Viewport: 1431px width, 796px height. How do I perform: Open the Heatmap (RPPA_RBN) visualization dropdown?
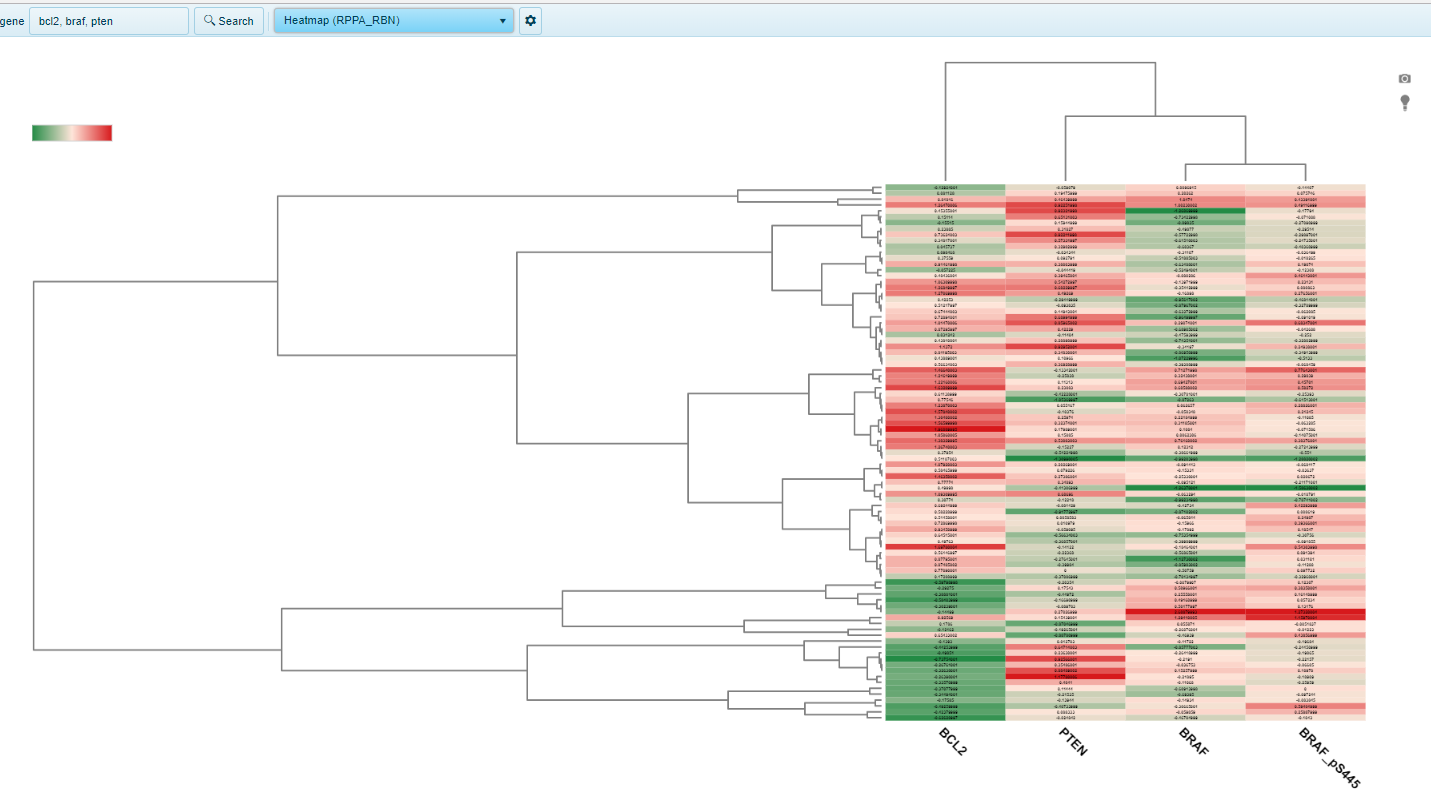385,20
